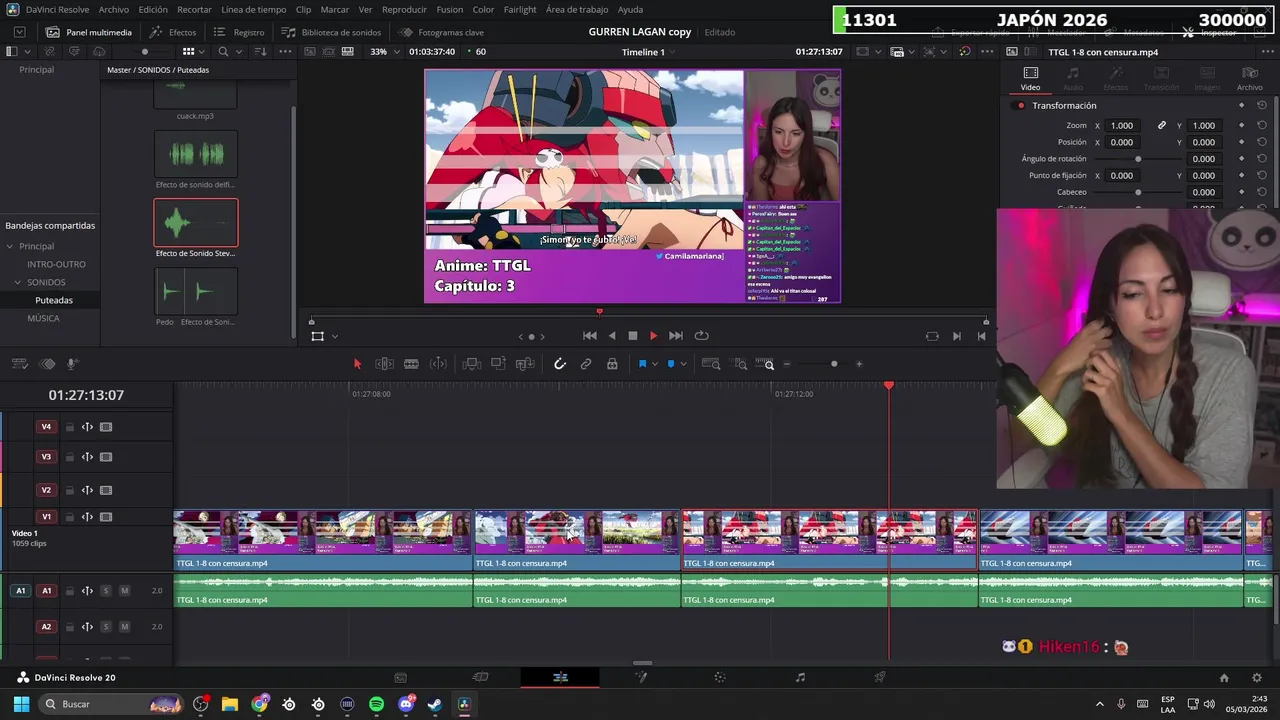Viewport: 1280px width, 720px height.
Task: Toggle auto track selector on V3
Action: tap(87, 457)
